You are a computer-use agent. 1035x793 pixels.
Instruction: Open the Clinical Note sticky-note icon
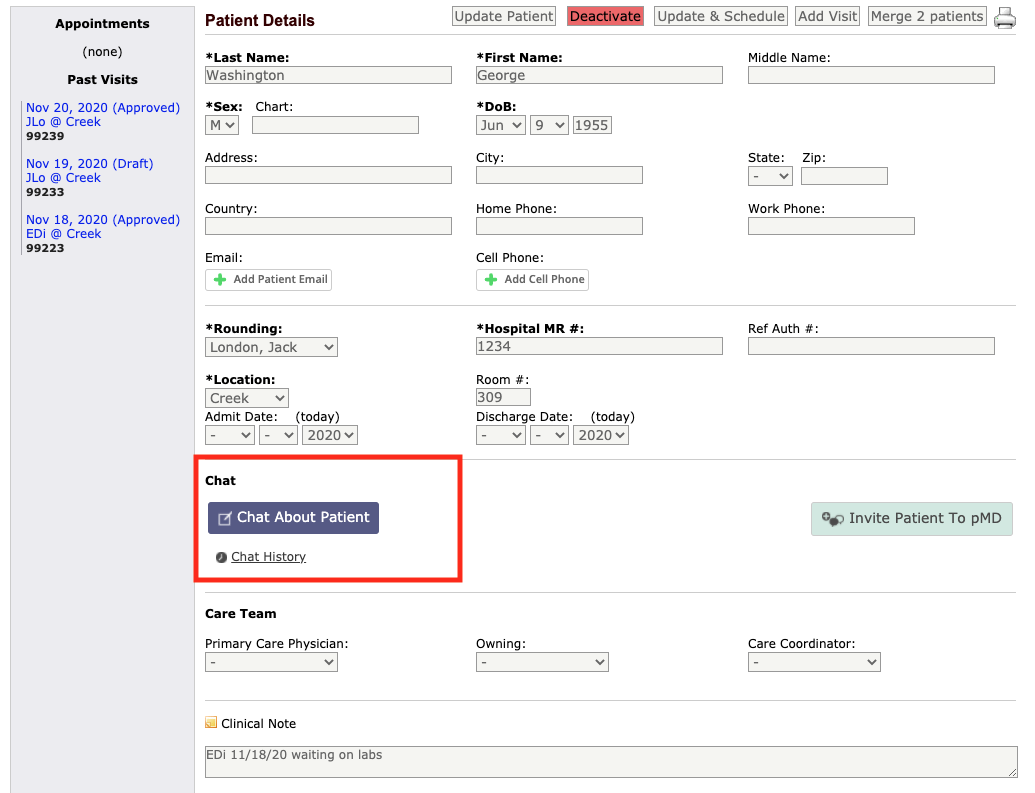(x=210, y=722)
